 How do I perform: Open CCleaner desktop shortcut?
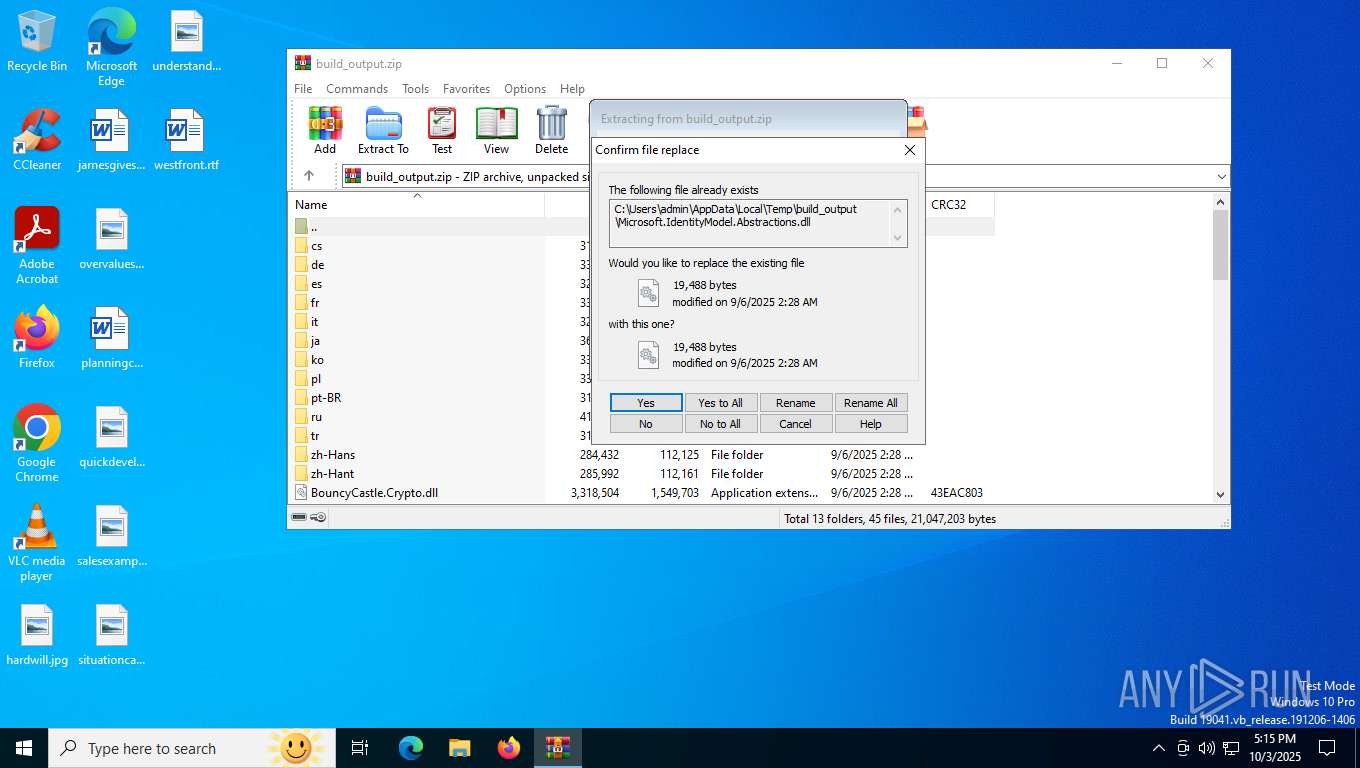coord(37,140)
